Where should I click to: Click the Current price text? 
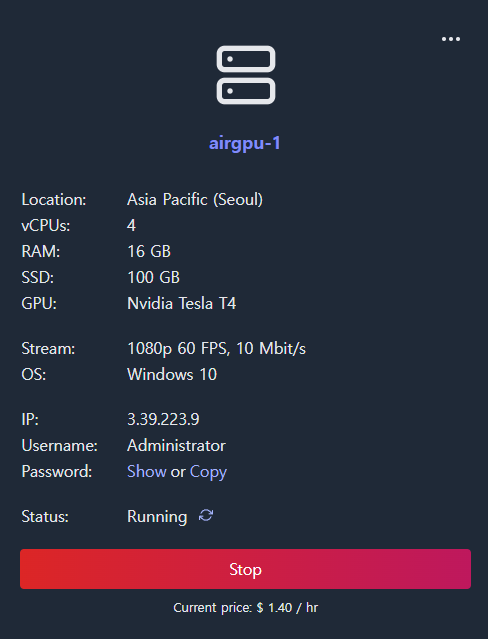(245, 608)
